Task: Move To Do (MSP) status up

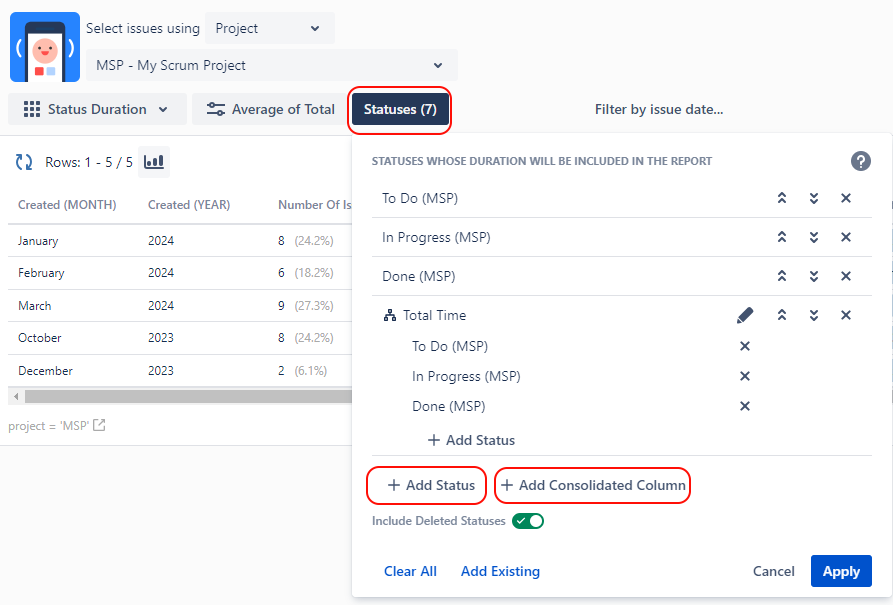Action: pyautogui.click(x=782, y=198)
